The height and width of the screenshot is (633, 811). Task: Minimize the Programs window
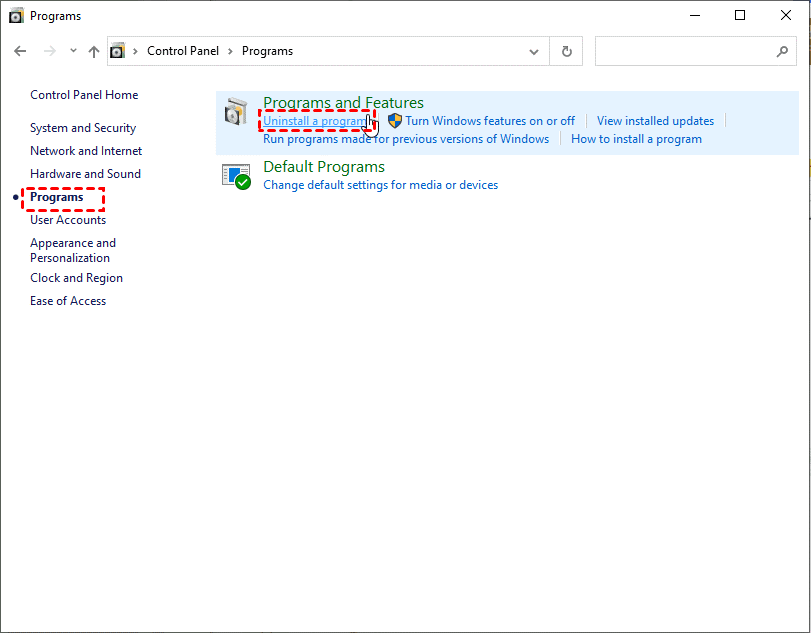[695, 16]
